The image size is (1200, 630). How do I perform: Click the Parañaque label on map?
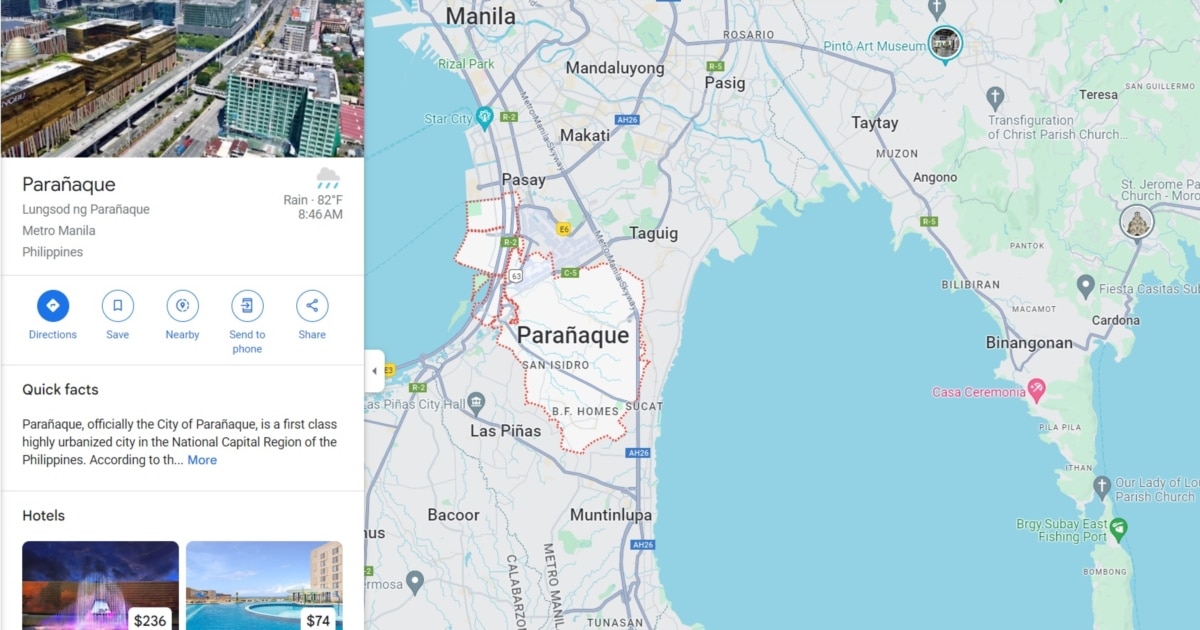tap(573, 336)
